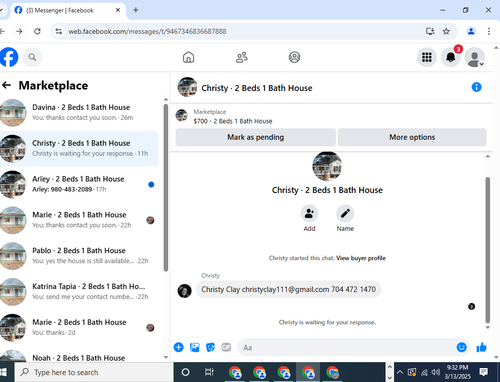Viewport: 500px width, 382px height.
Task: Open the nine-dot Menu grid icon
Action: pyautogui.click(x=427, y=57)
